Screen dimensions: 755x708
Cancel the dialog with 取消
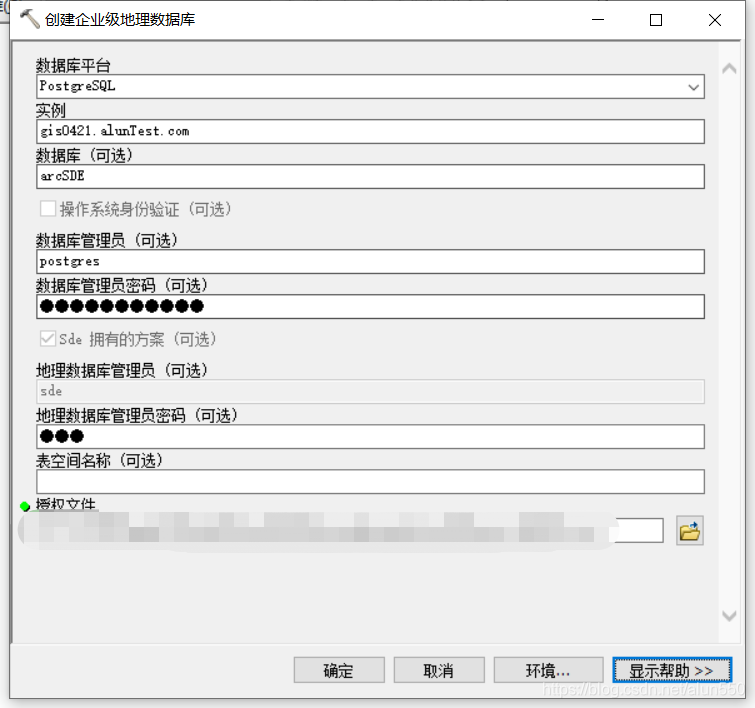439,670
